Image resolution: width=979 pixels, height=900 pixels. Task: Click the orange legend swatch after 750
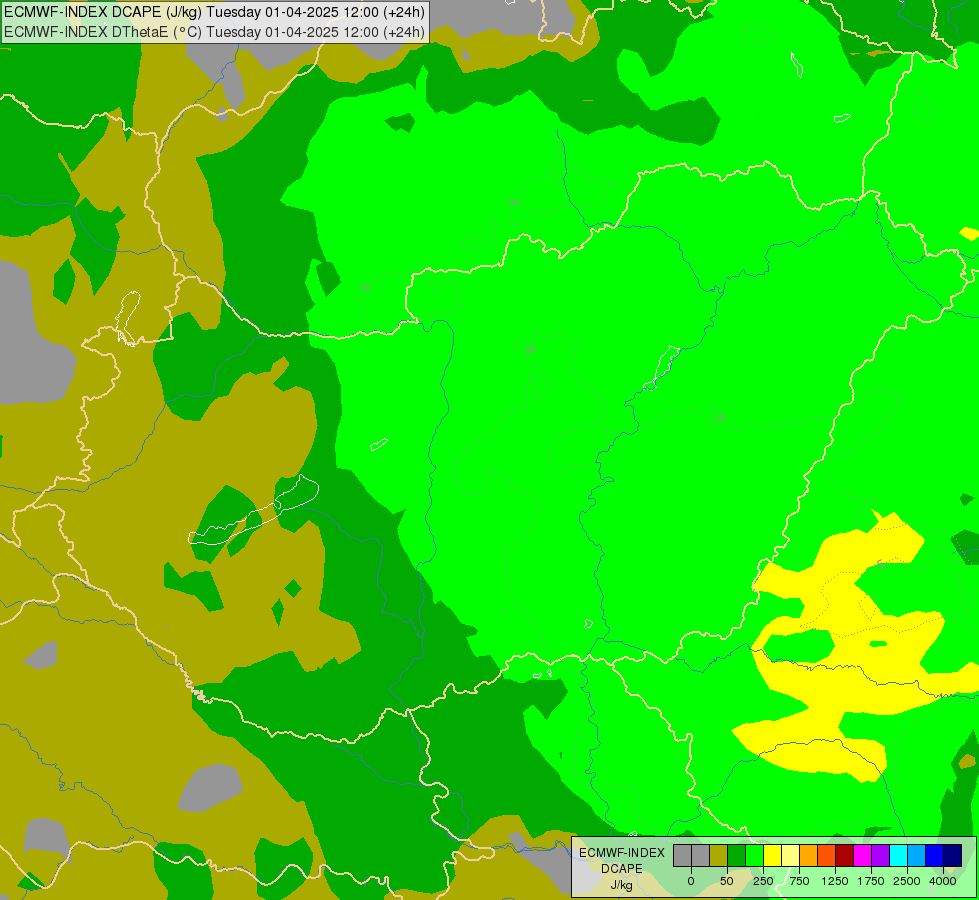pos(809,855)
